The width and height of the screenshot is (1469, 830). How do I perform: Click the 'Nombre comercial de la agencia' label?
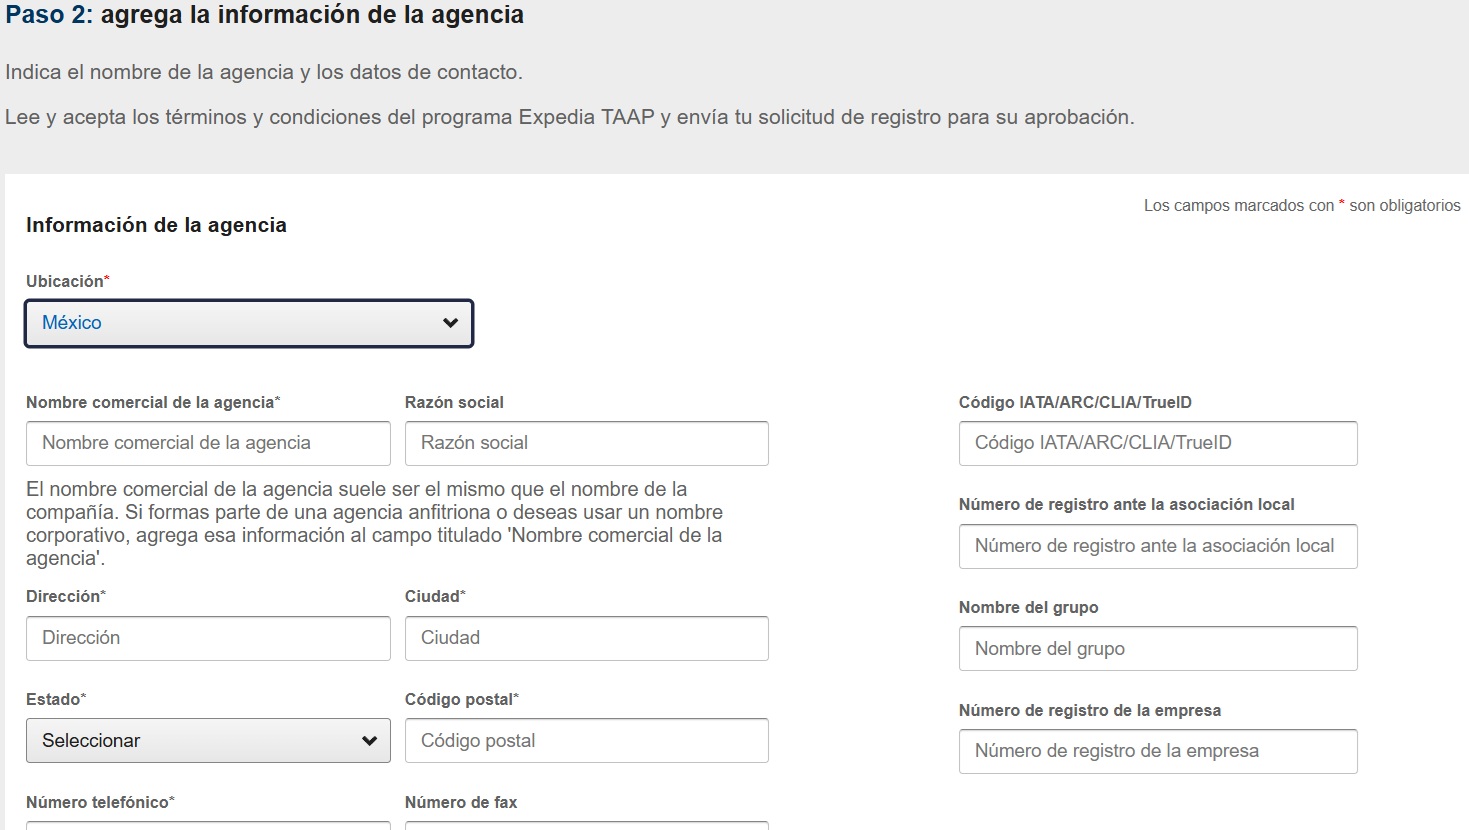153,402
